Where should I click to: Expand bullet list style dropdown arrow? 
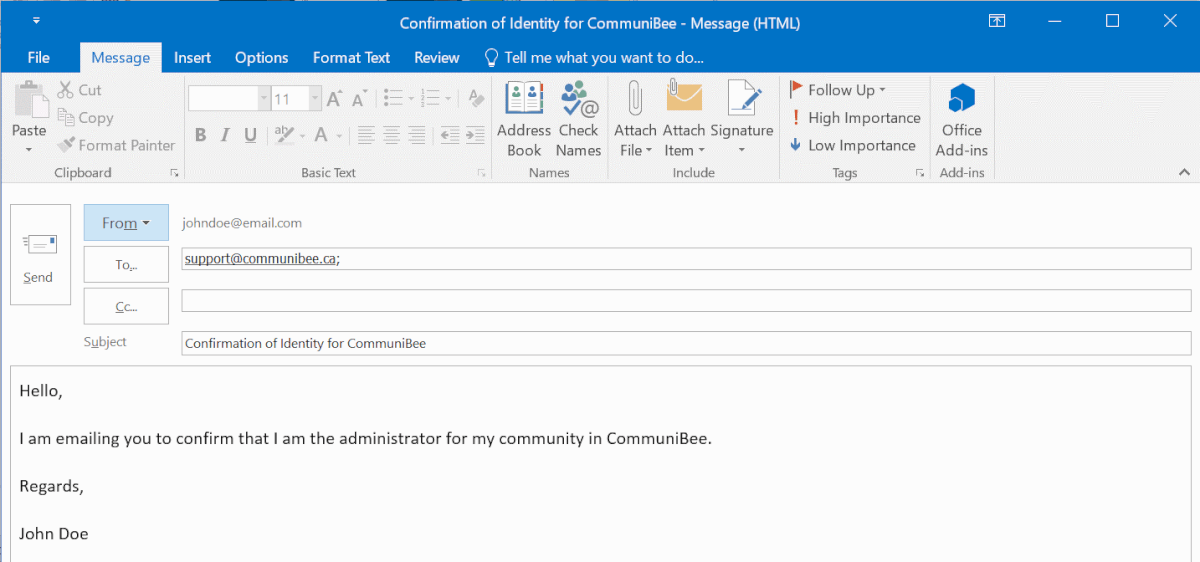(x=410, y=98)
